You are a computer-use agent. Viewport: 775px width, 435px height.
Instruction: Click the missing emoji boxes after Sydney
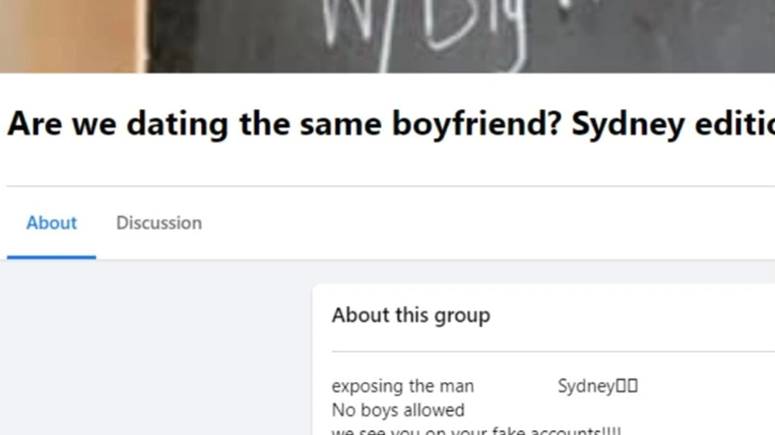point(627,385)
